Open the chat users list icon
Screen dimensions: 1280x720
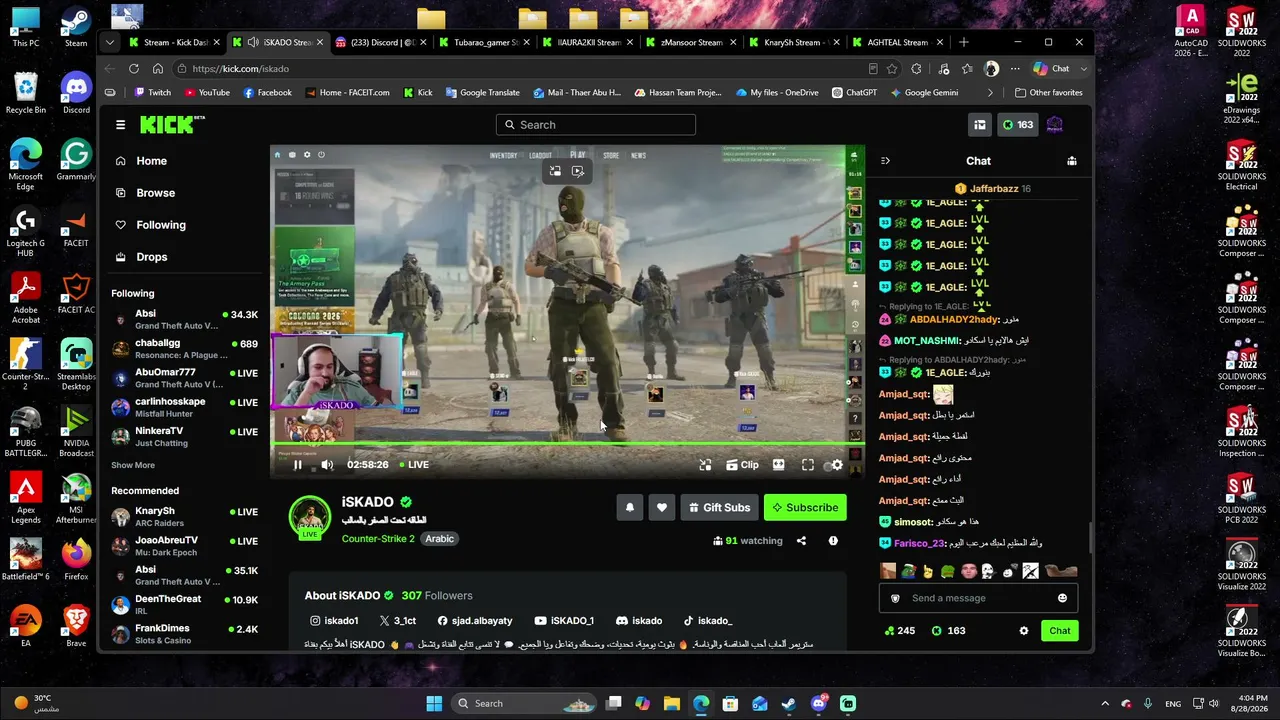click(x=1072, y=161)
